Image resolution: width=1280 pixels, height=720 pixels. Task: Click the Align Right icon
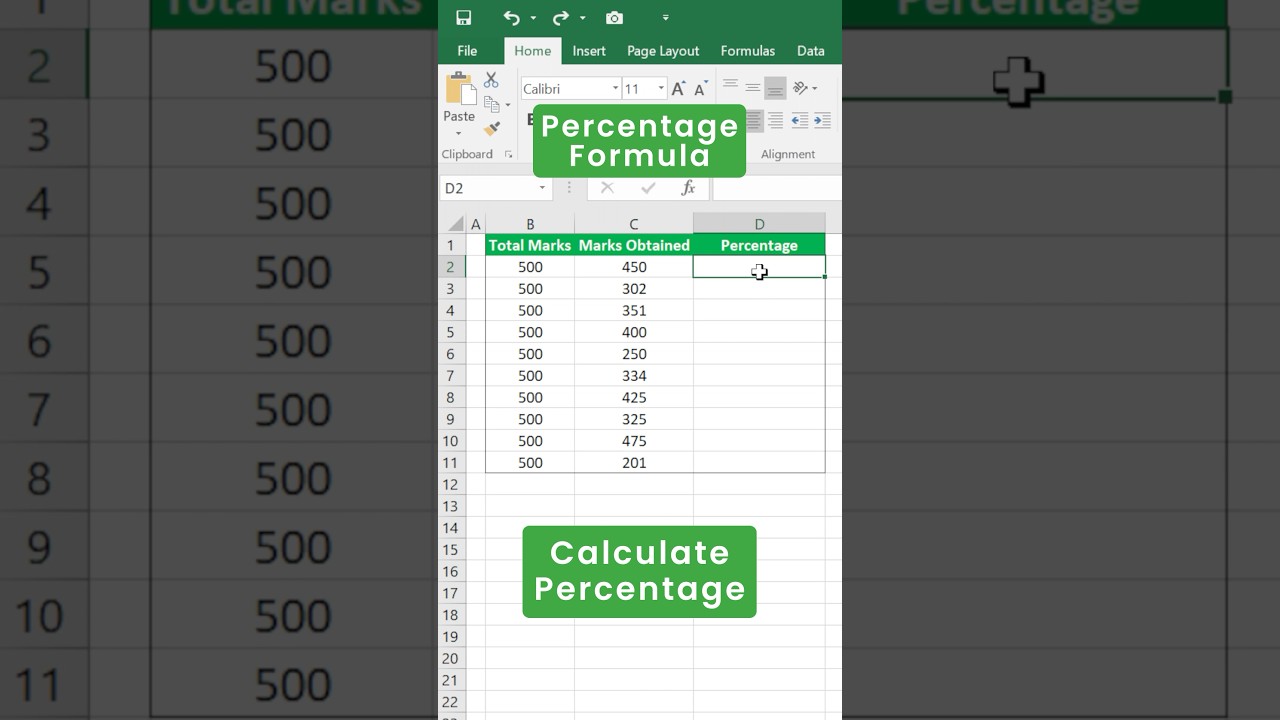click(x=775, y=121)
